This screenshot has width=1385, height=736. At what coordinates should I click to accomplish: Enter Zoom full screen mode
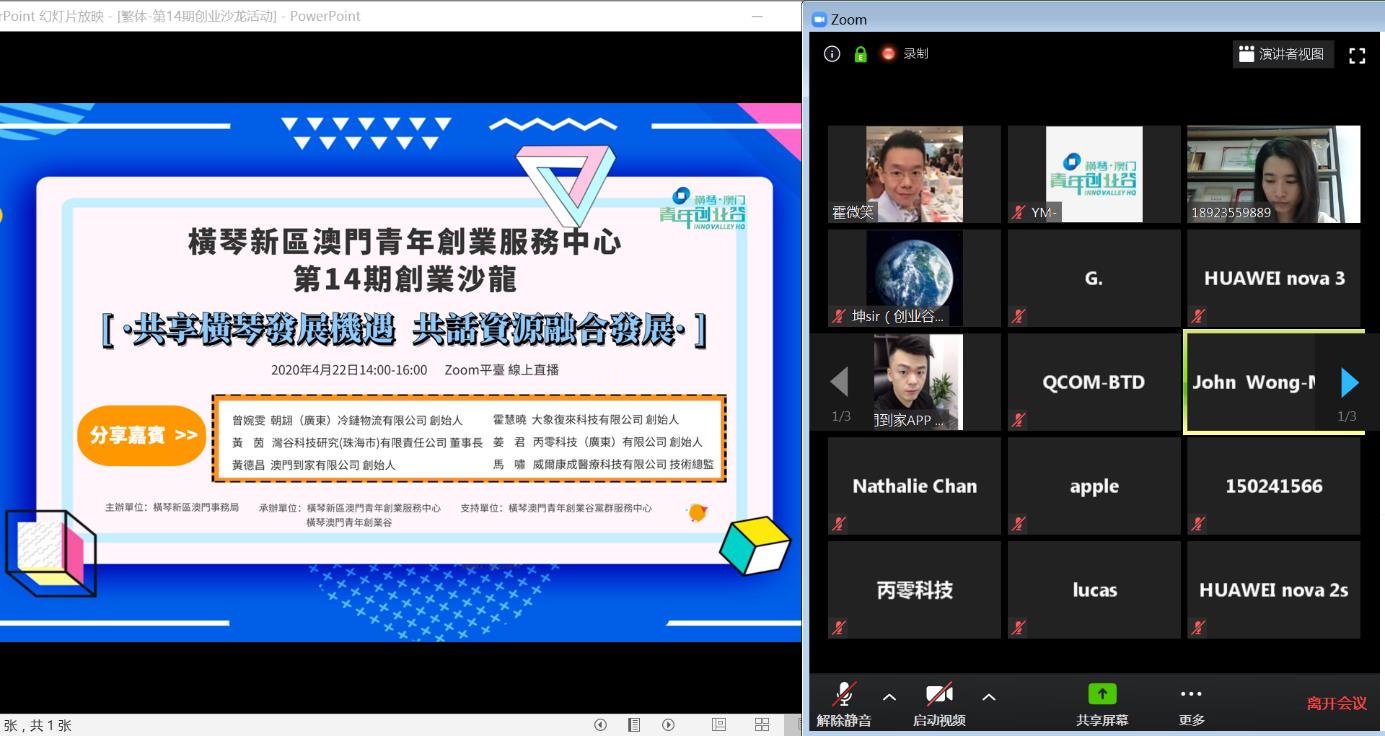1357,55
